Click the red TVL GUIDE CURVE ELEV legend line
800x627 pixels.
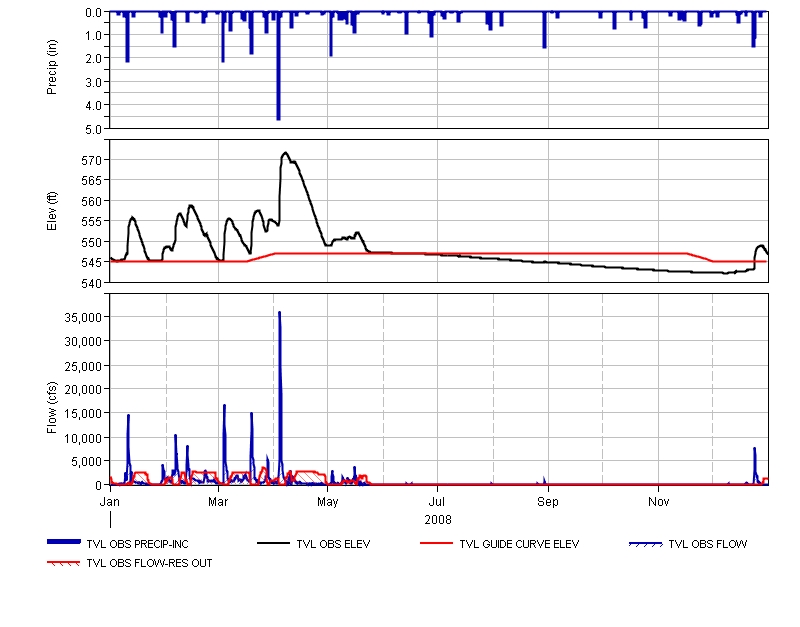tap(436, 544)
